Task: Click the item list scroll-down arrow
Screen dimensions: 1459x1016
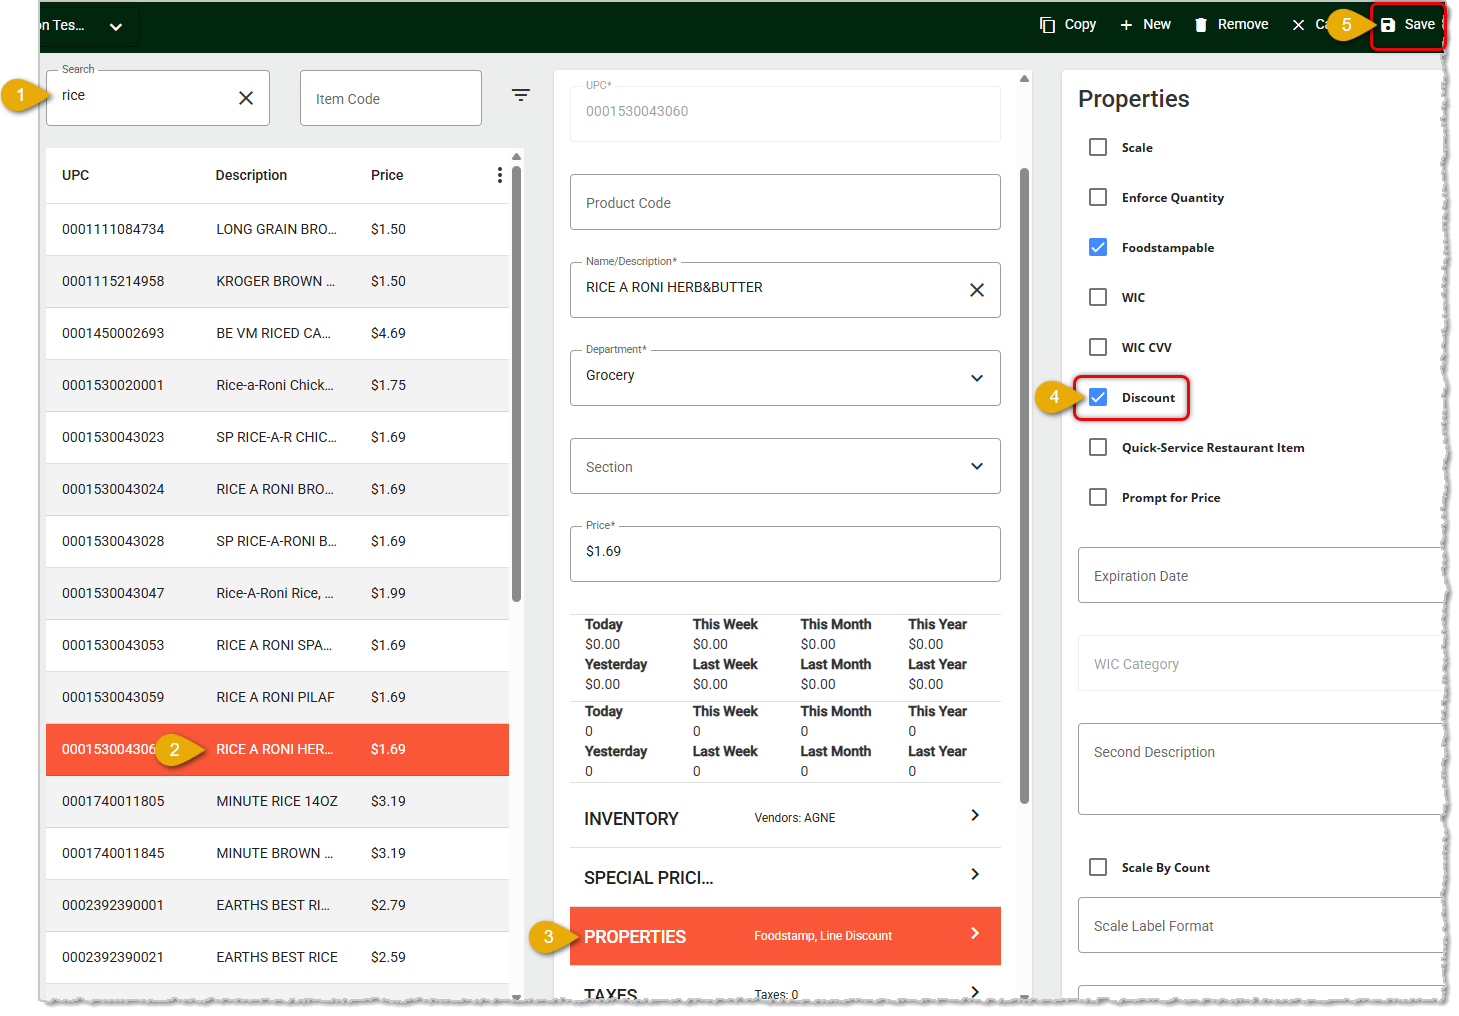Action: 516,996
